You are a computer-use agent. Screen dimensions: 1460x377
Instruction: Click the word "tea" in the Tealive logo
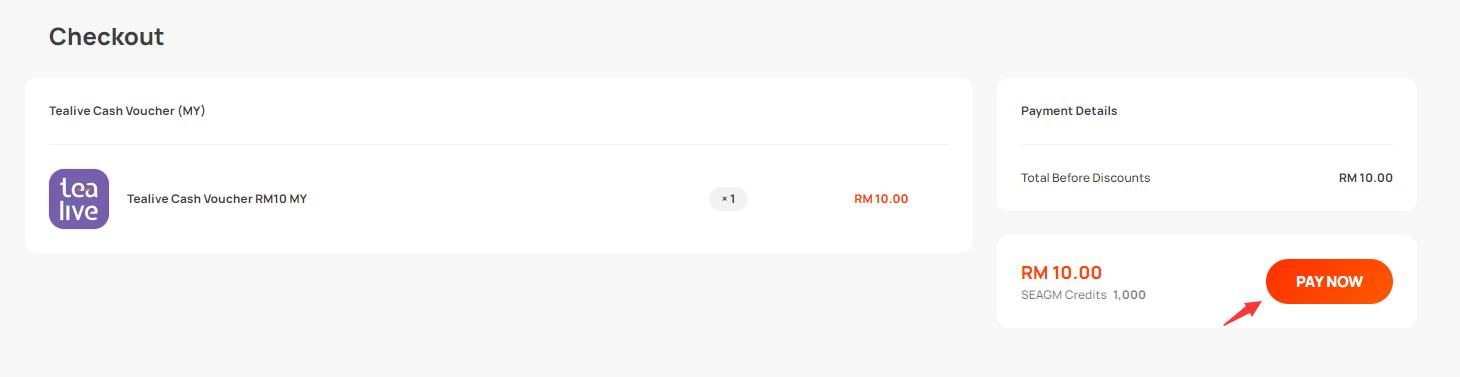point(79,188)
